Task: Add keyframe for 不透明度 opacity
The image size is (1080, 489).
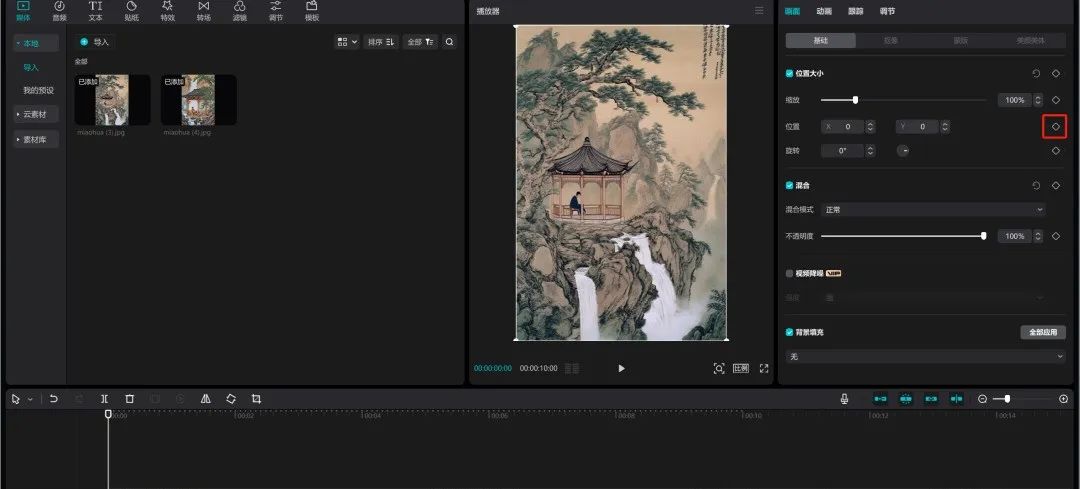Action: (x=1055, y=236)
